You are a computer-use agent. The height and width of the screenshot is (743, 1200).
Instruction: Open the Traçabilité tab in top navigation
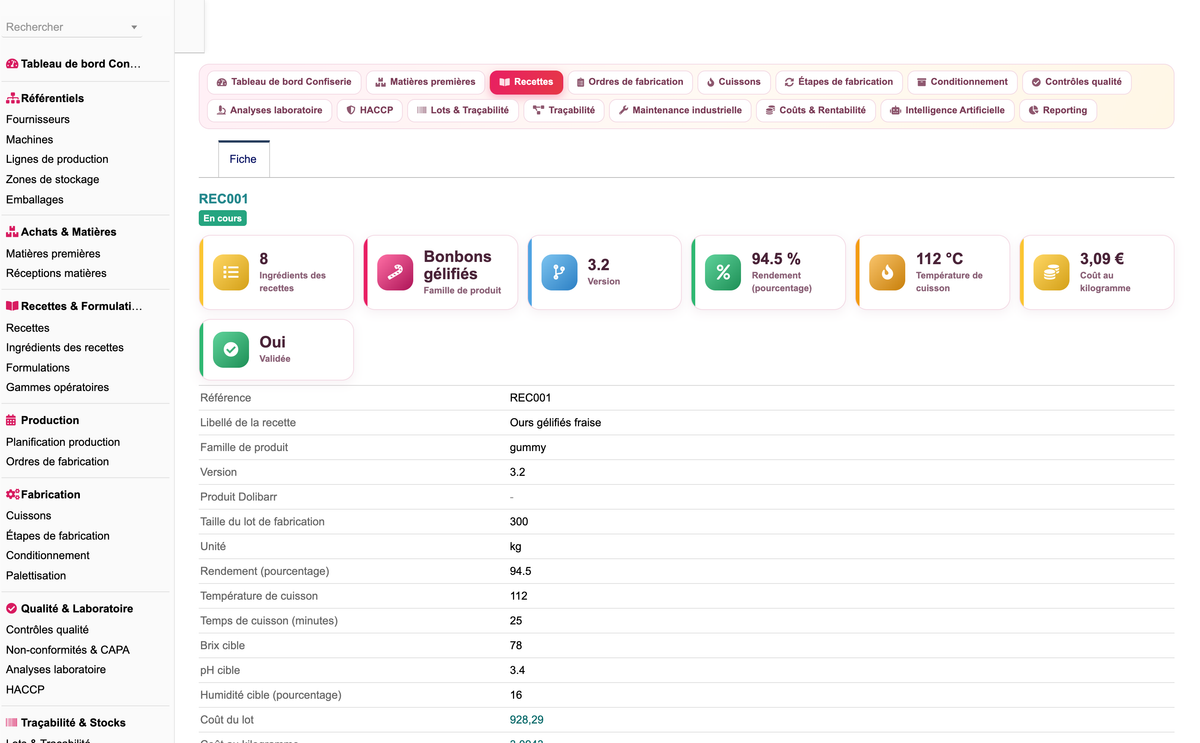564,110
